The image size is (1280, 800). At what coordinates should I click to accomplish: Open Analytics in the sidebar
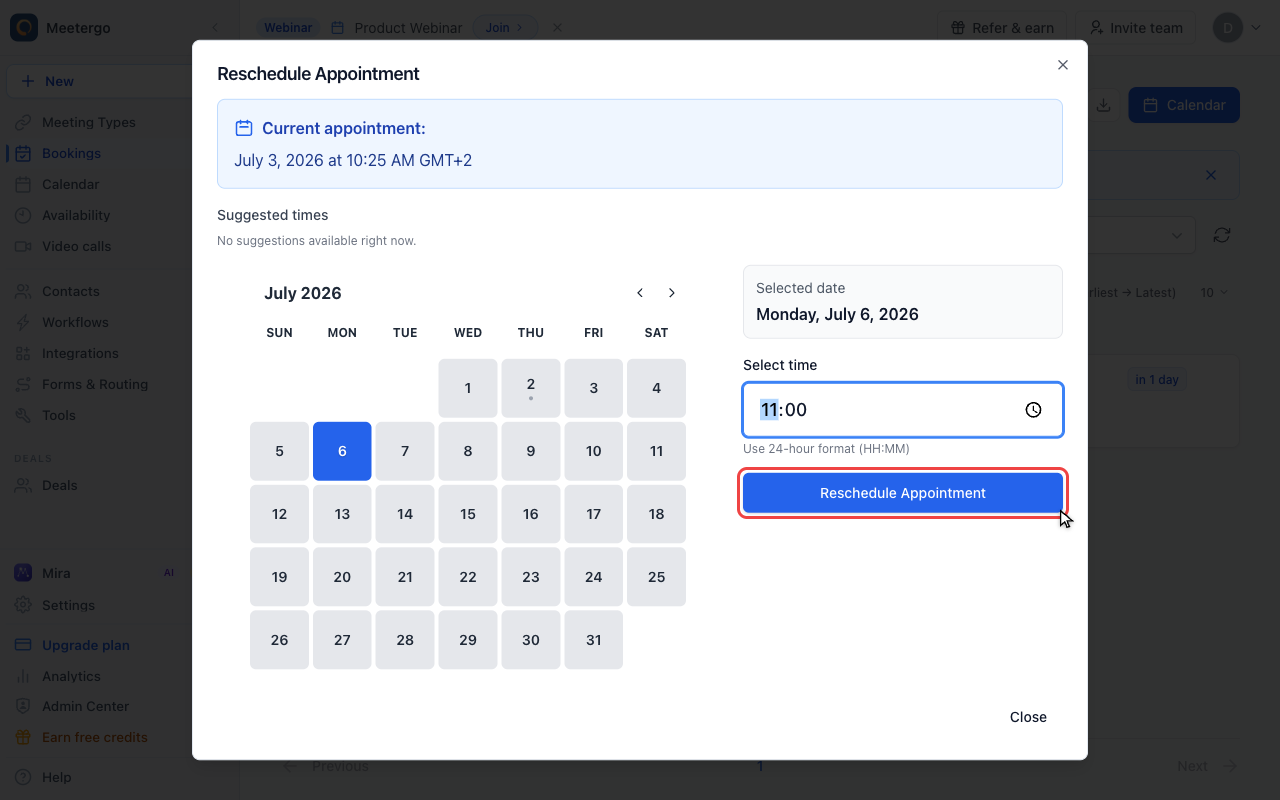click(x=71, y=676)
